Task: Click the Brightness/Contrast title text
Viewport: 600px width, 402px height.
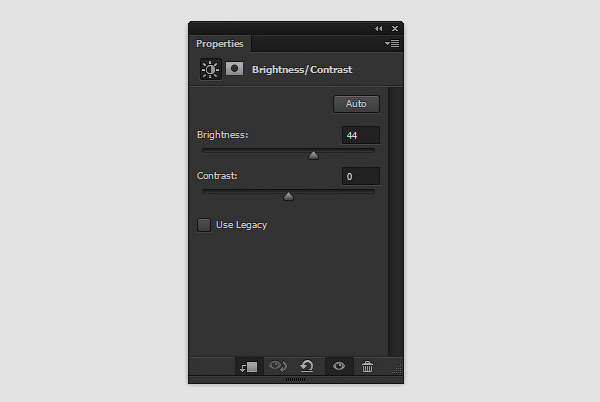Action: (302, 70)
